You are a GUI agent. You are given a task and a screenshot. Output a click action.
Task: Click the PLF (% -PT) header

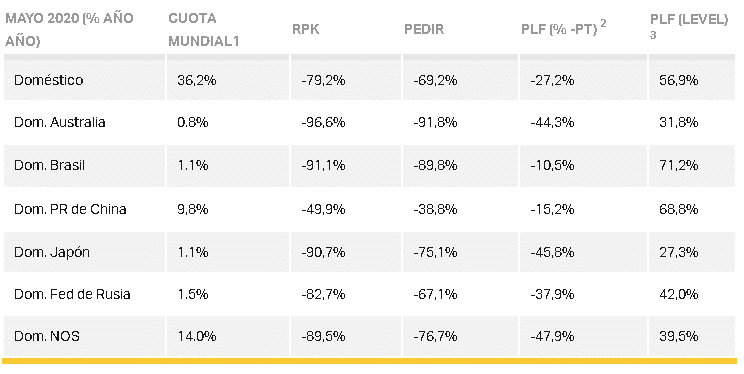click(x=563, y=28)
